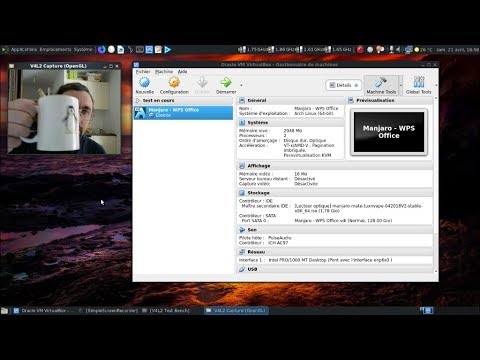This screenshot has width=480, height=360.
Task: Expand the Démarrer dropdown arrow
Action: [241, 85]
